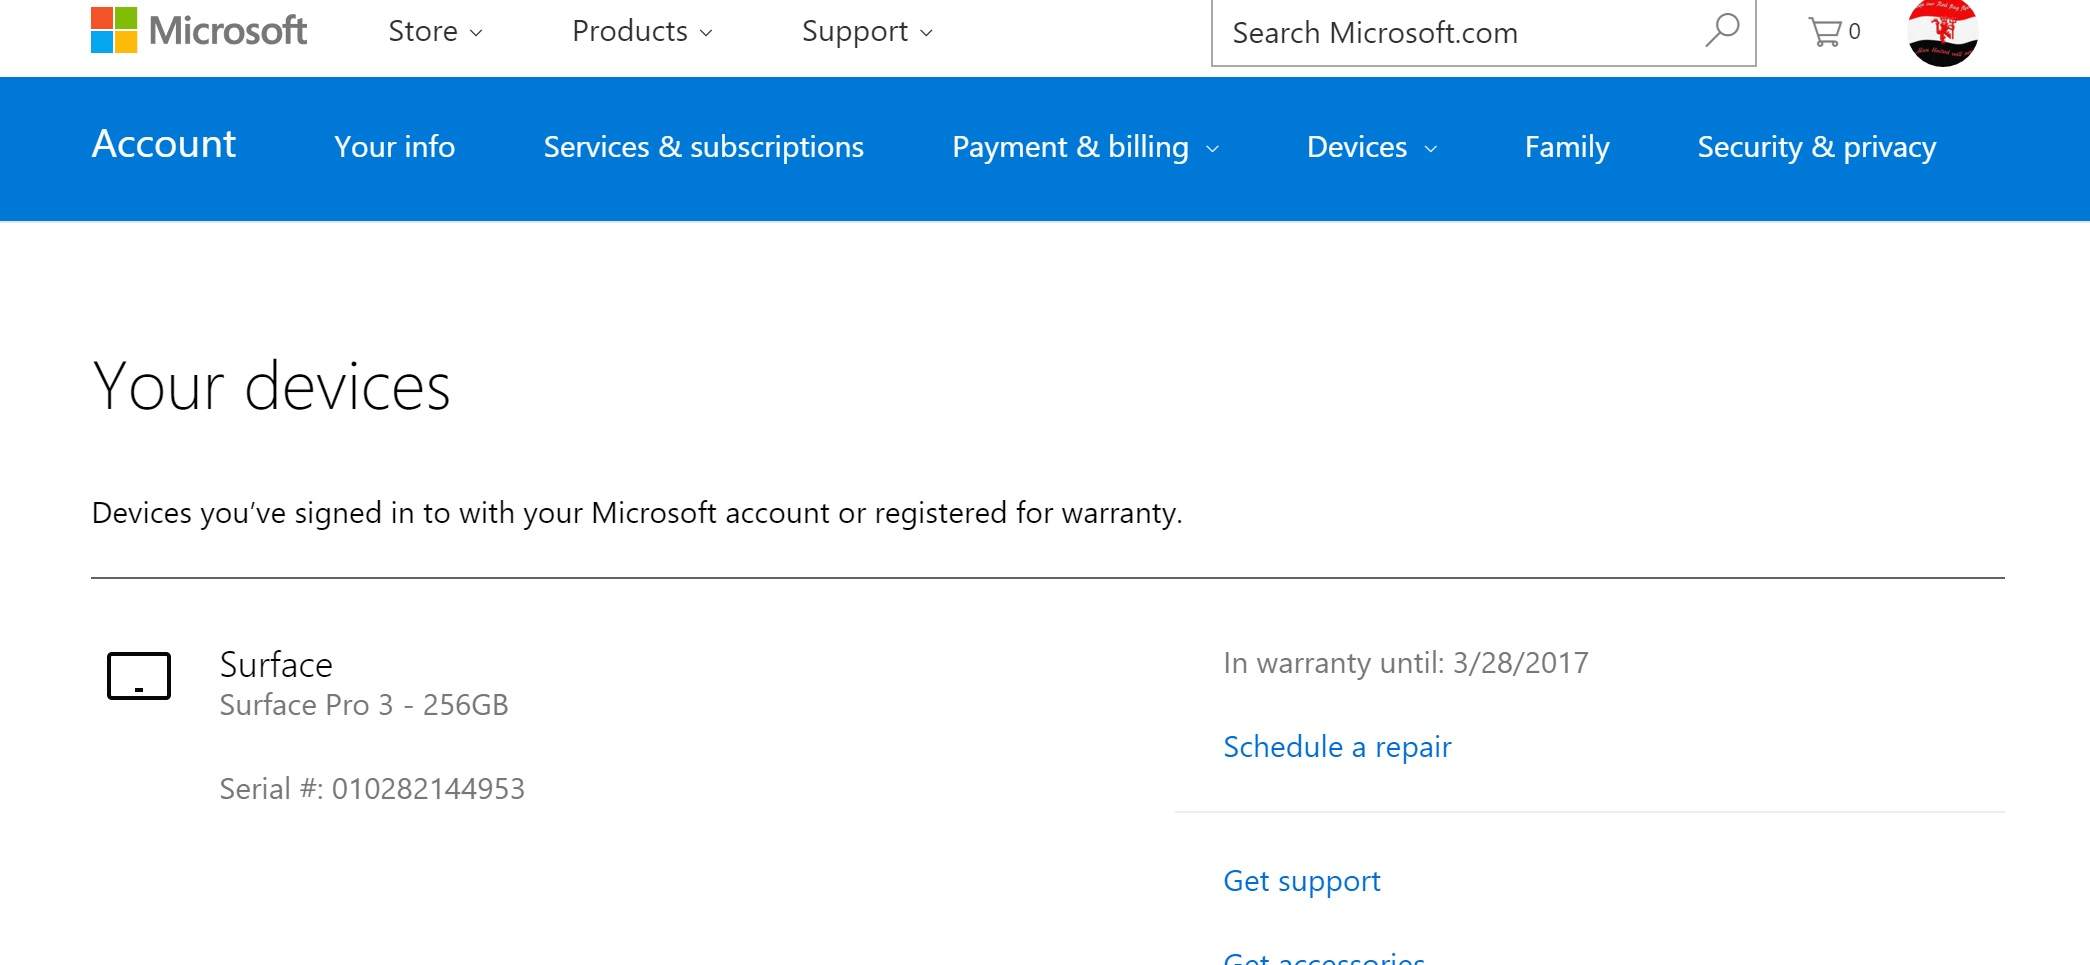The width and height of the screenshot is (2090, 965).
Task: Expand the Products dropdown menu
Action: coord(642,31)
